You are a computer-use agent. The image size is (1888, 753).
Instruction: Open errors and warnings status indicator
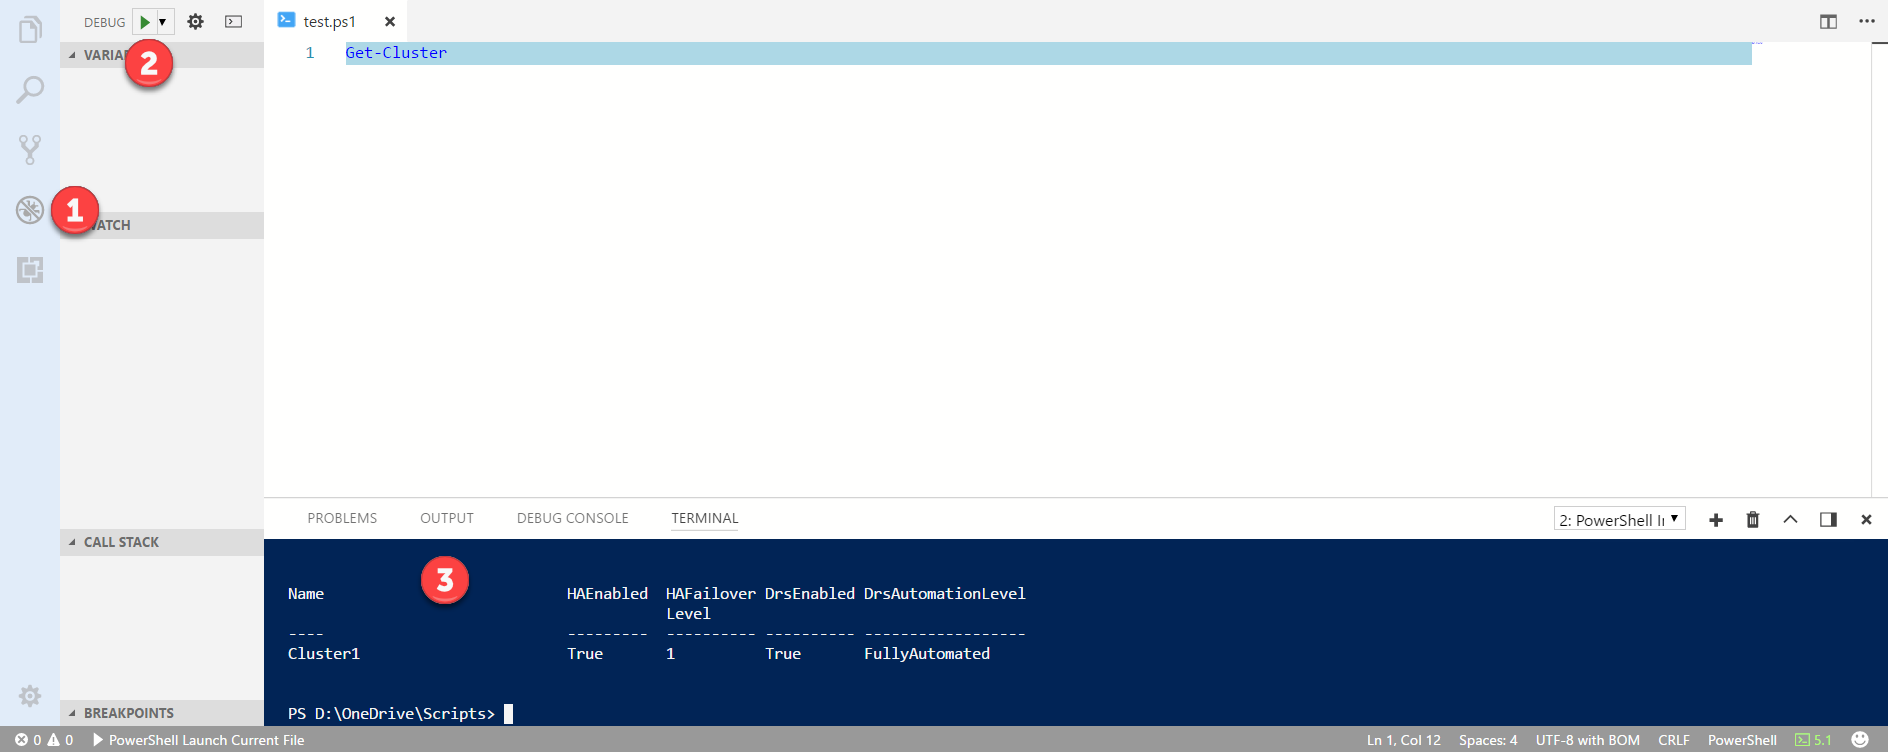pyautogui.click(x=44, y=740)
